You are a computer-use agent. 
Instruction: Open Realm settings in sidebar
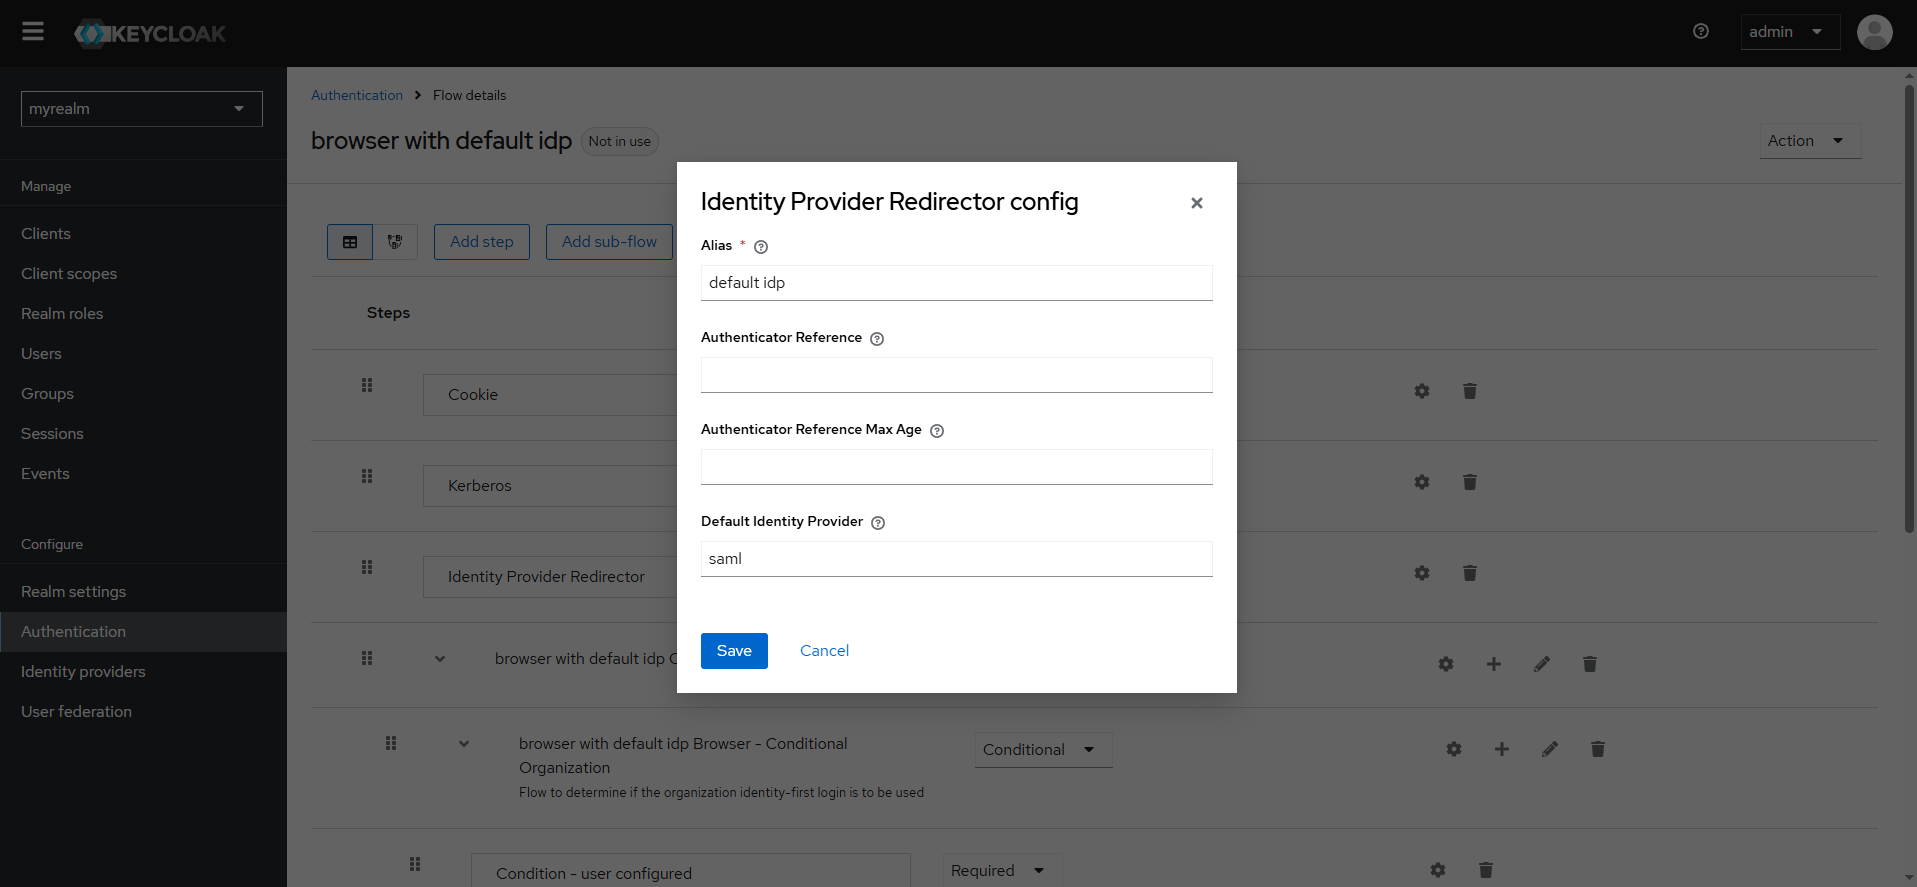(73, 592)
